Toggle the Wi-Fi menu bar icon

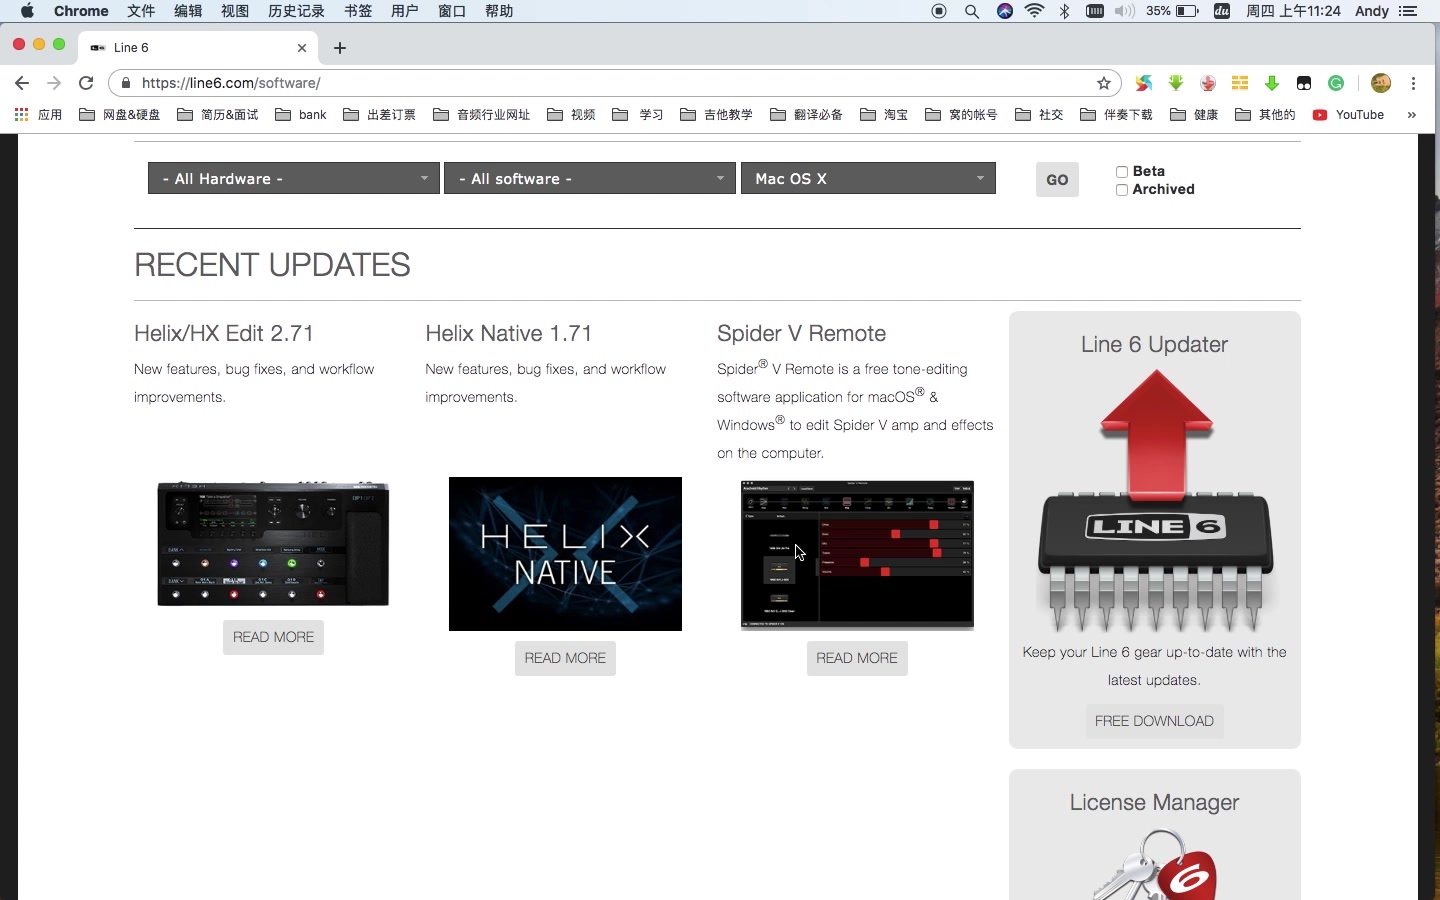pyautogui.click(x=1036, y=12)
